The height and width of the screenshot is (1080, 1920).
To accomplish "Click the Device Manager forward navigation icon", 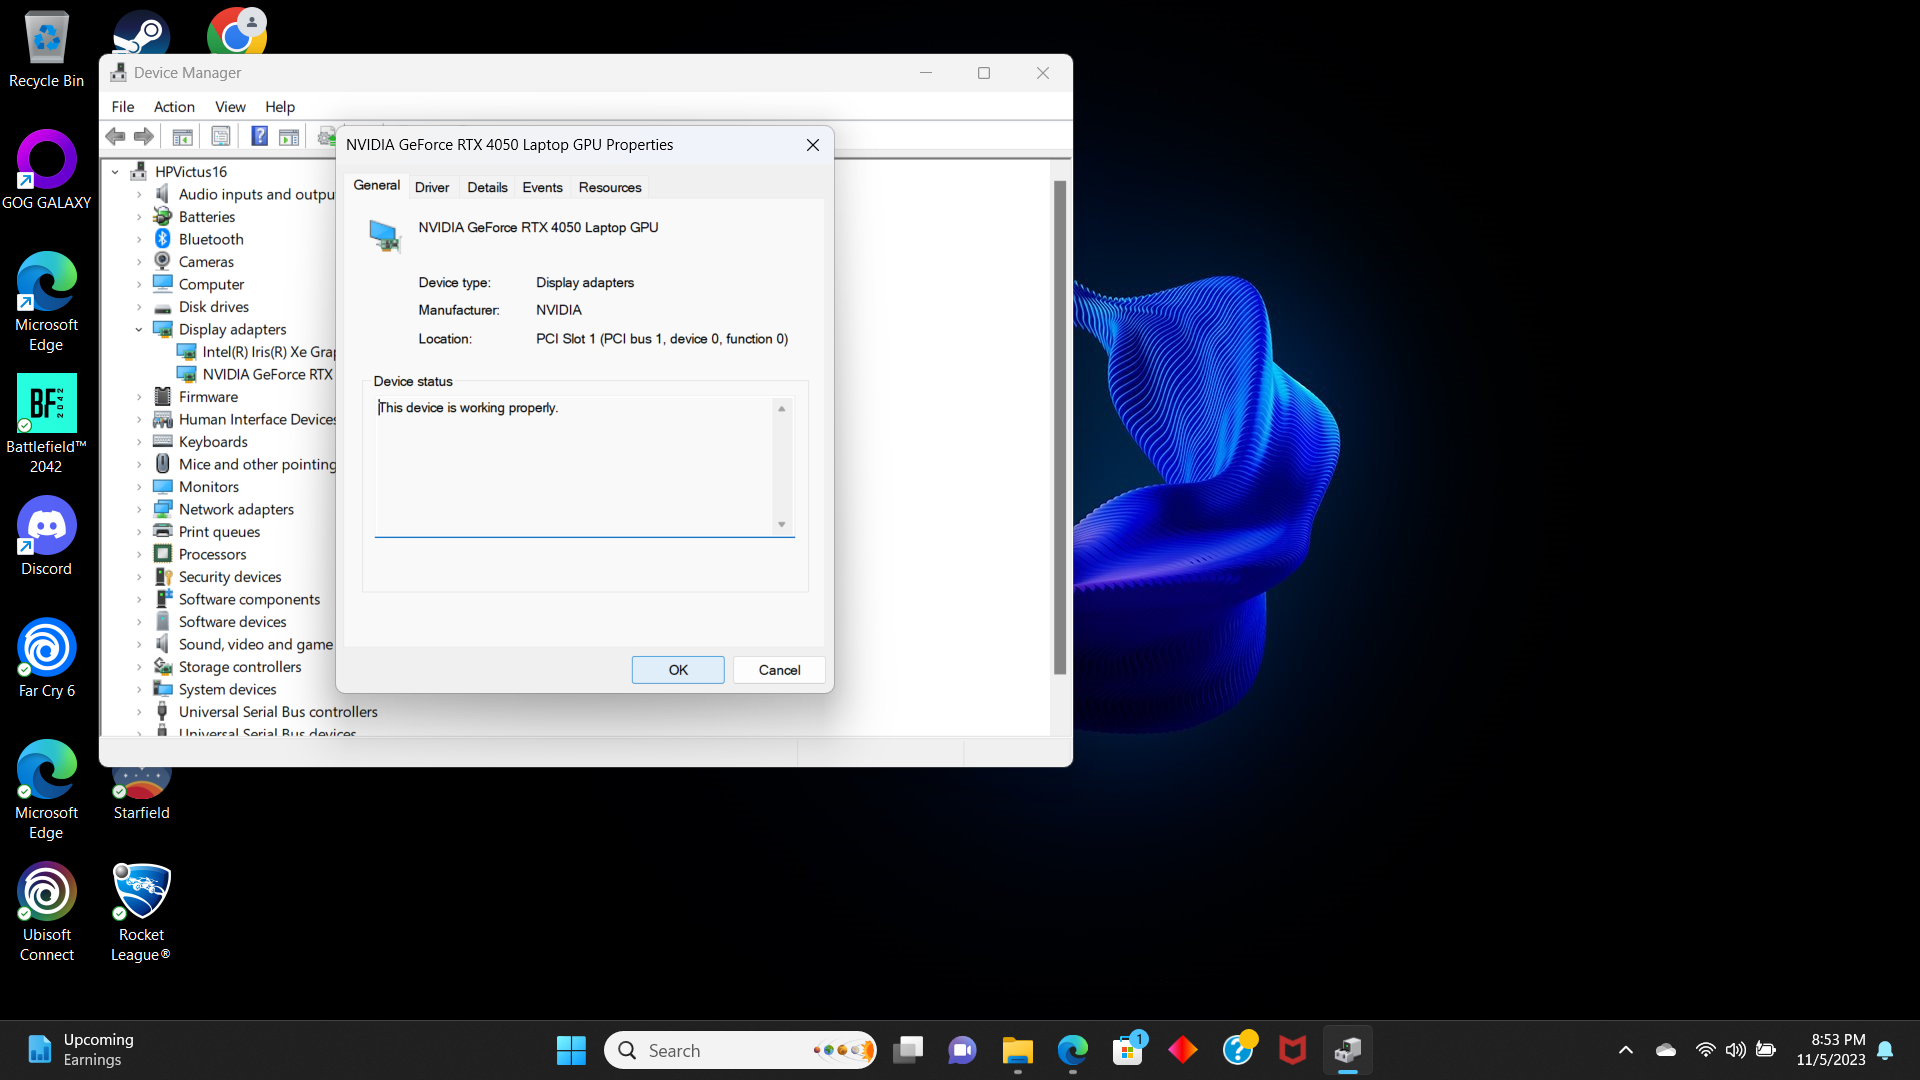I will [142, 137].
